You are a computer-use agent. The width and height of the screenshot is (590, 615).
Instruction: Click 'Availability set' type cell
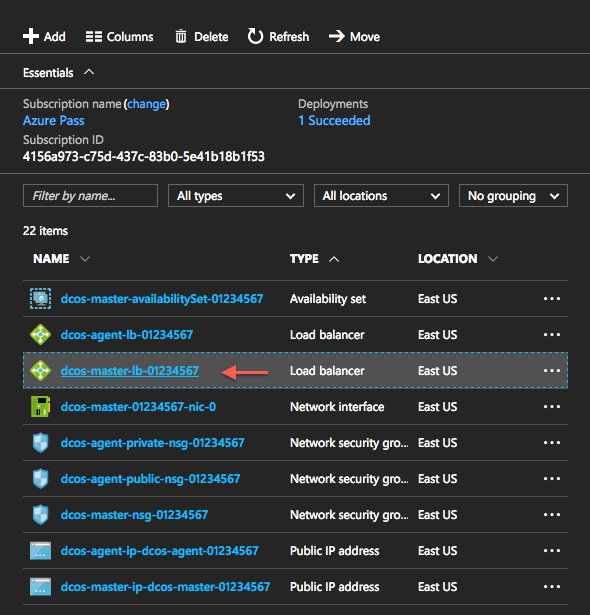pyautogui.click(x=328, y=299)
